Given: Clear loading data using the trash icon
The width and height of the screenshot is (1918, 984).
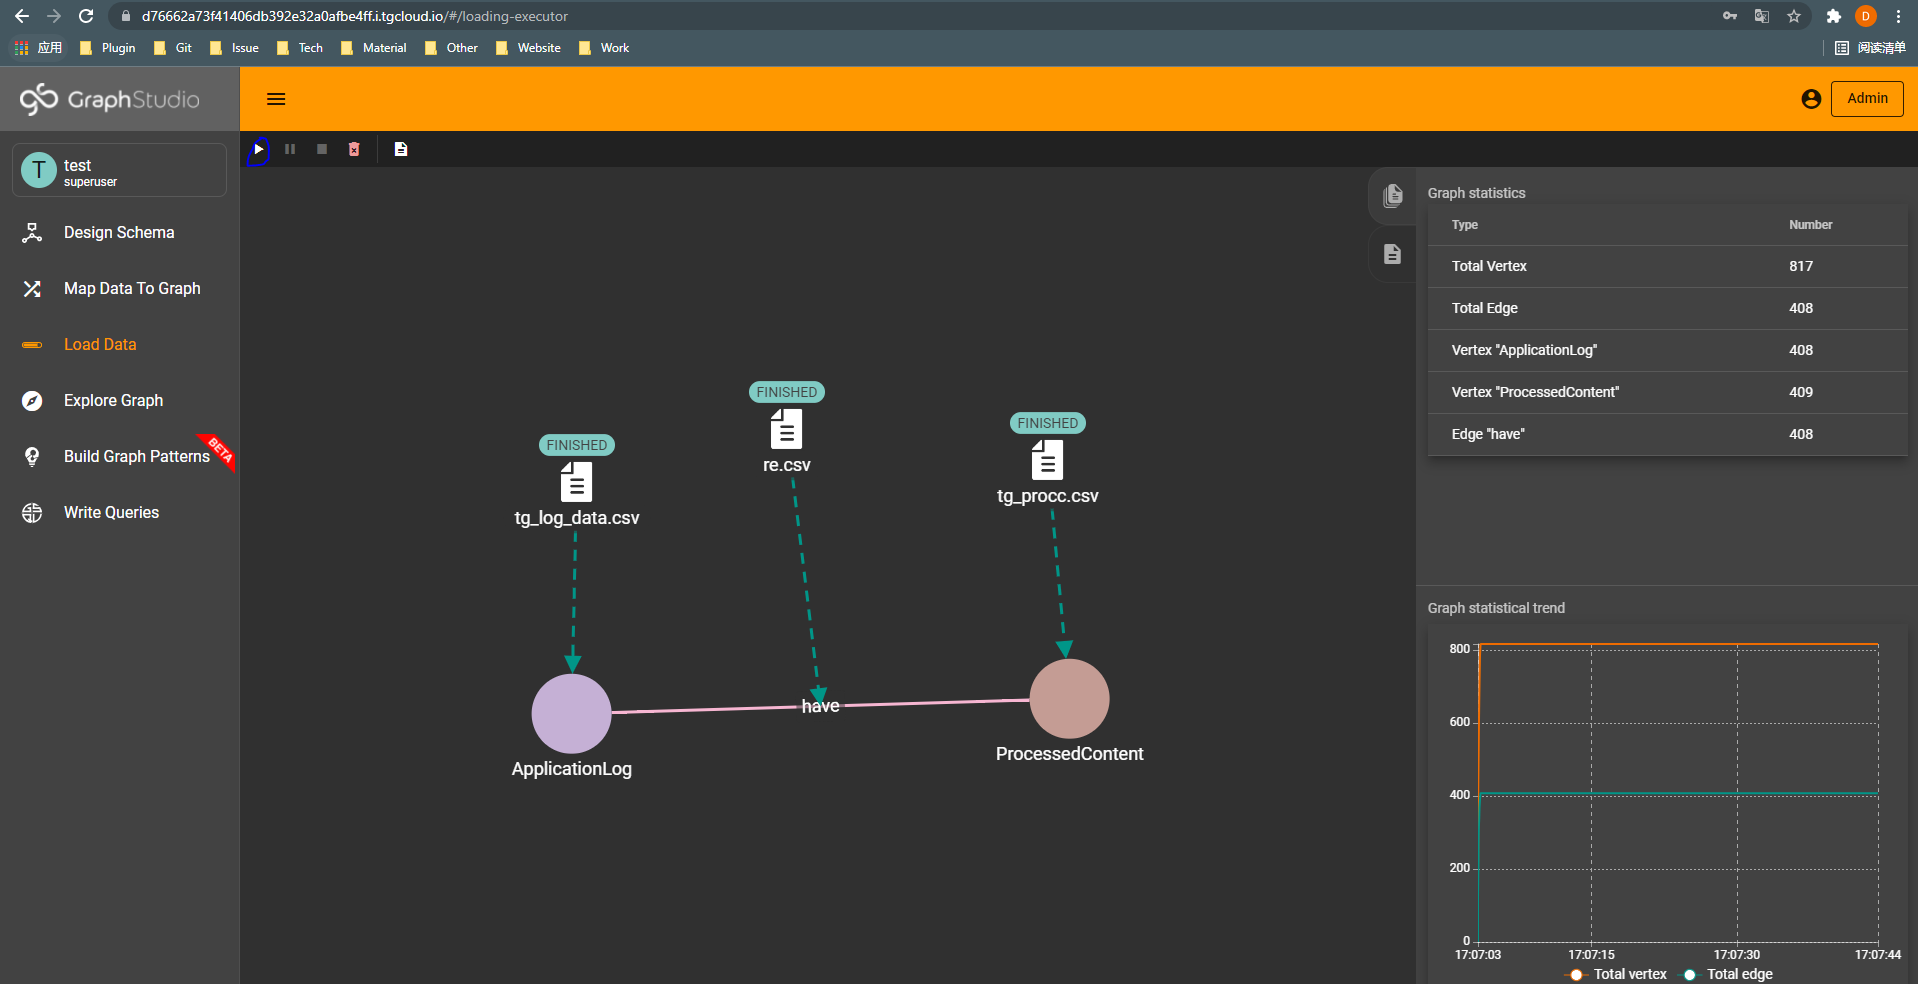Looking at the screenshot, I should pyautogui.click(x=353, y=149).
